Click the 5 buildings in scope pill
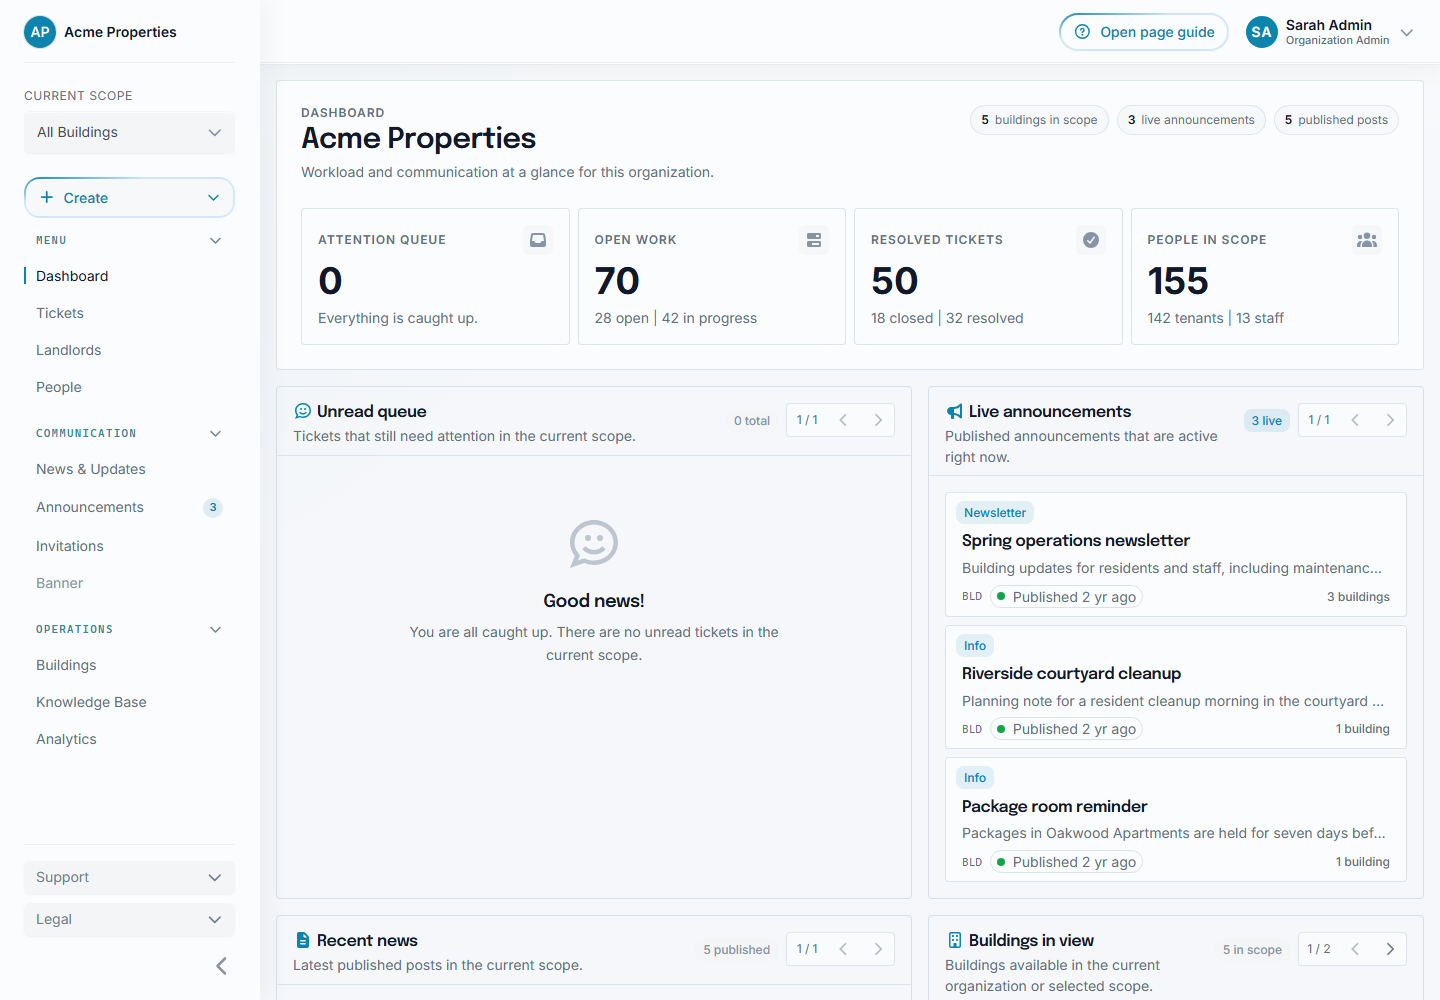 (1039, 120)
